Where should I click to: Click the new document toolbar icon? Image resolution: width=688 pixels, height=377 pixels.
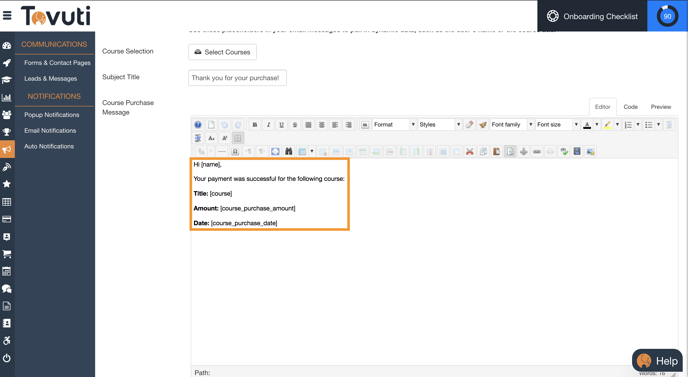[211, 125]
